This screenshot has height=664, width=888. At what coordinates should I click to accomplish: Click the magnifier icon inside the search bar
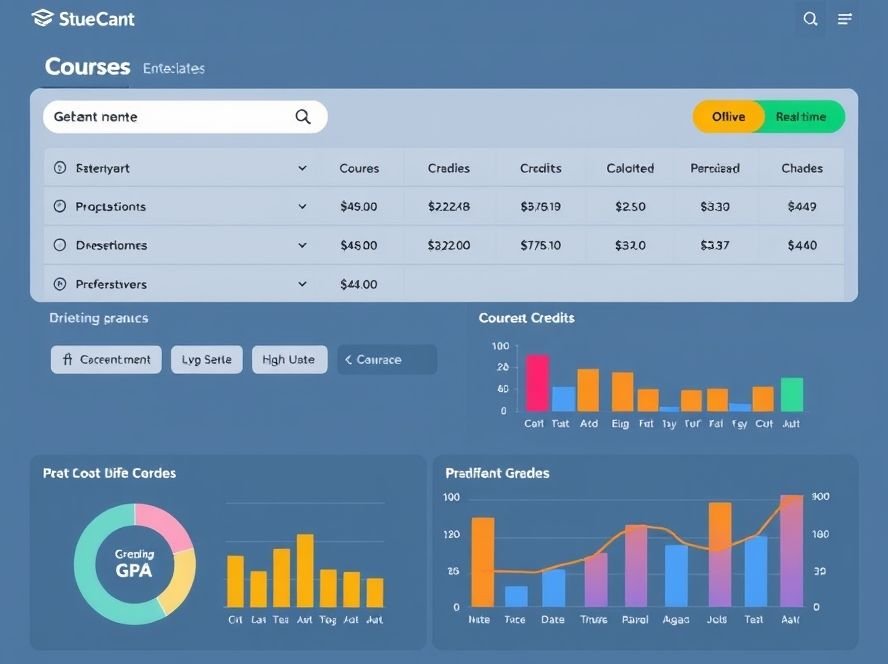pos(302,116)
